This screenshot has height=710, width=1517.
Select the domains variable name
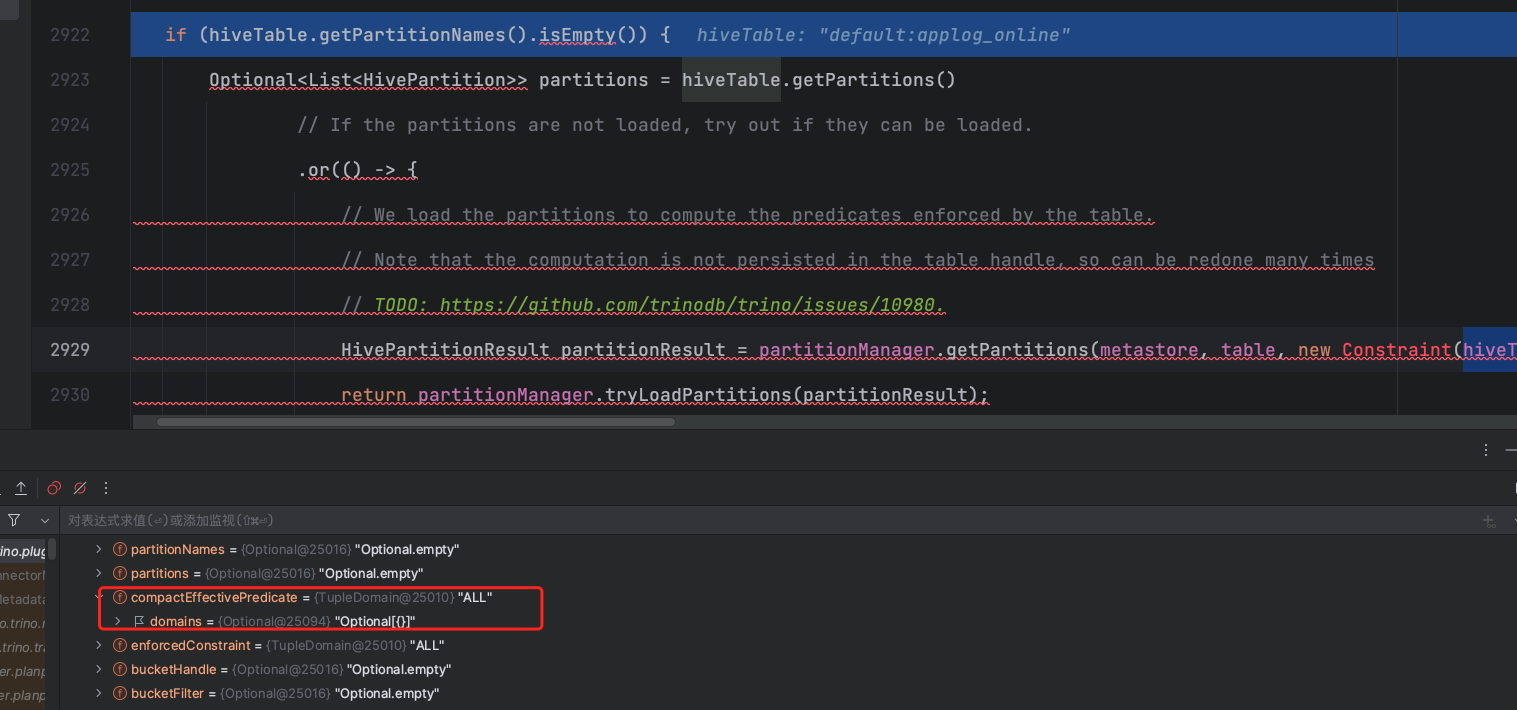(x=175, y=621)
